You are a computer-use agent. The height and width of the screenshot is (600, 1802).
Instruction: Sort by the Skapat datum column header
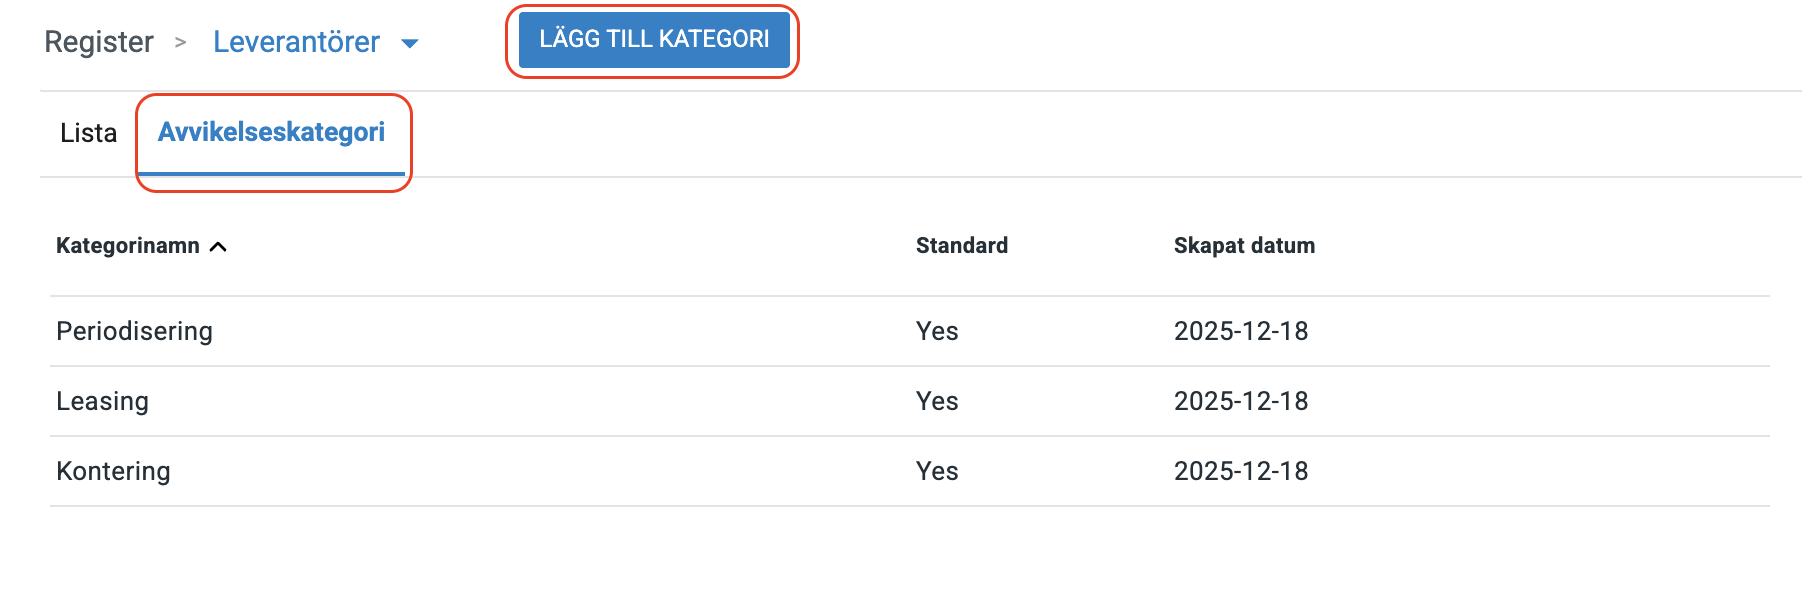(1244, 246)
